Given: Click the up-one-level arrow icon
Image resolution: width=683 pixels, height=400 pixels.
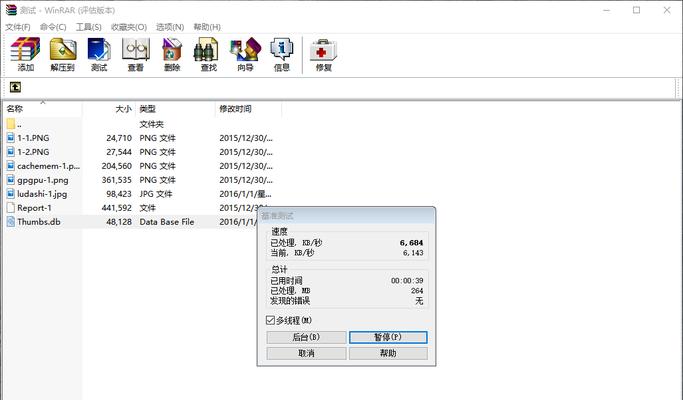Looking at the screenshot, I should click(15, 87).
